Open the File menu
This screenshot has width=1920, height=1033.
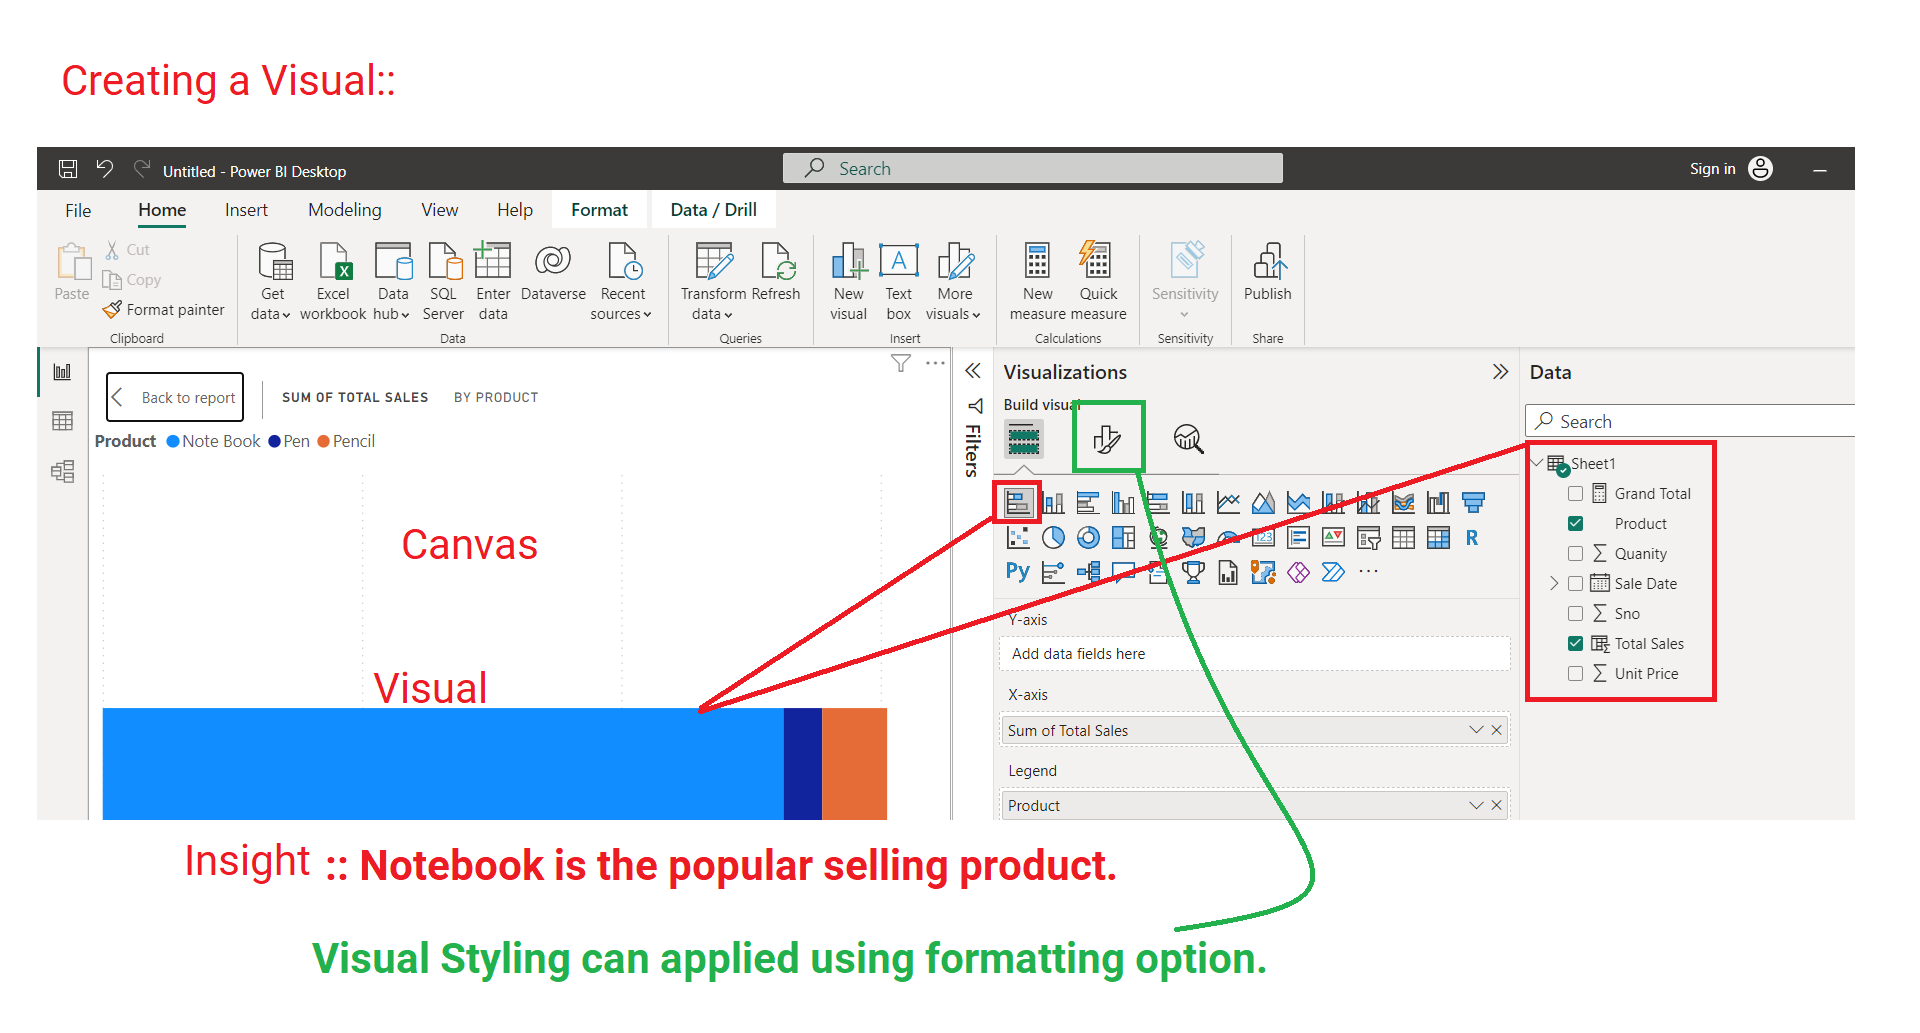coord(78,210)
